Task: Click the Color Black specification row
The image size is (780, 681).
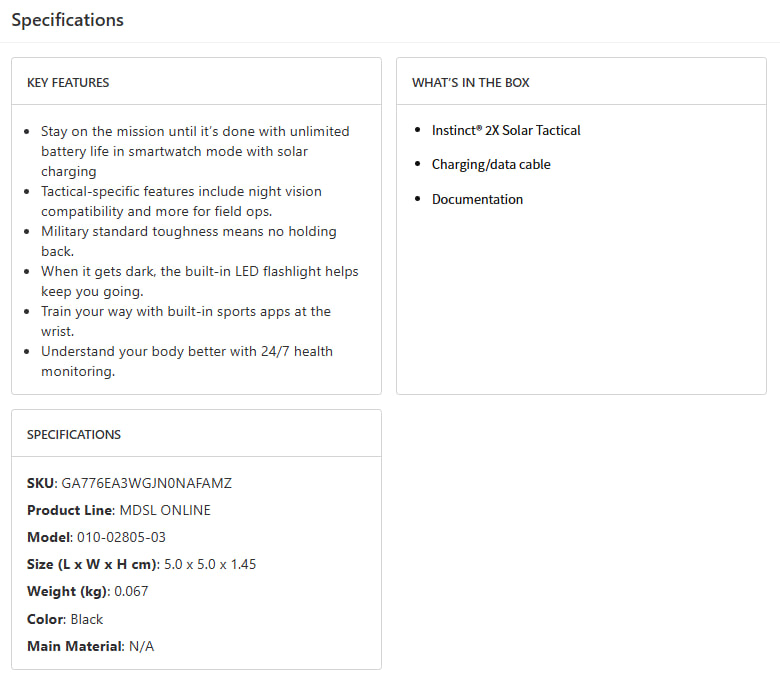Action: [x=65, y=619]
